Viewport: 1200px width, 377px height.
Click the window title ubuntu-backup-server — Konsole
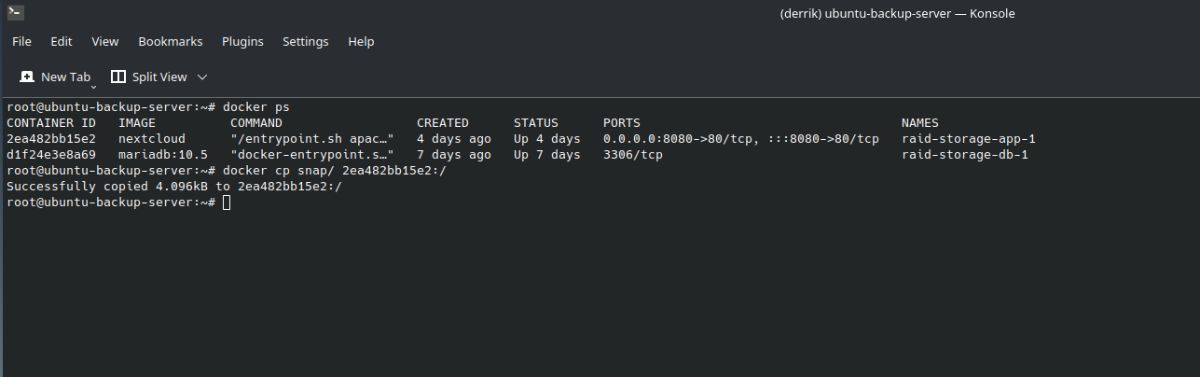[897, 13]
